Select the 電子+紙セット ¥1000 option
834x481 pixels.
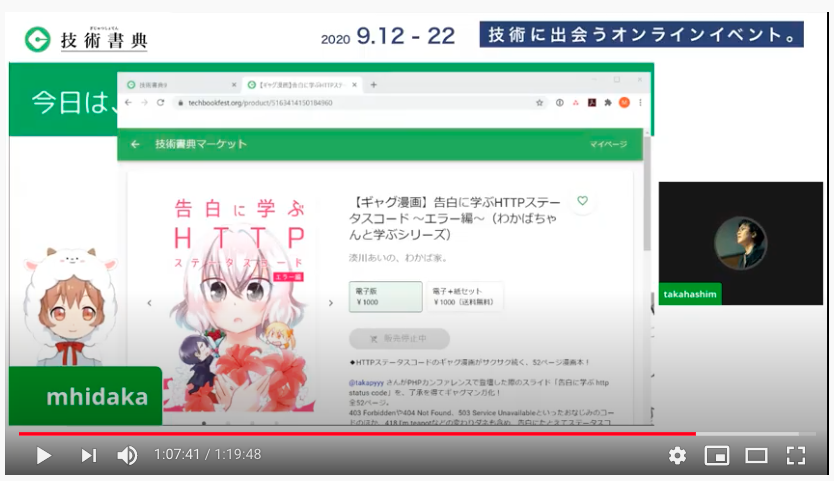point(464,296)
